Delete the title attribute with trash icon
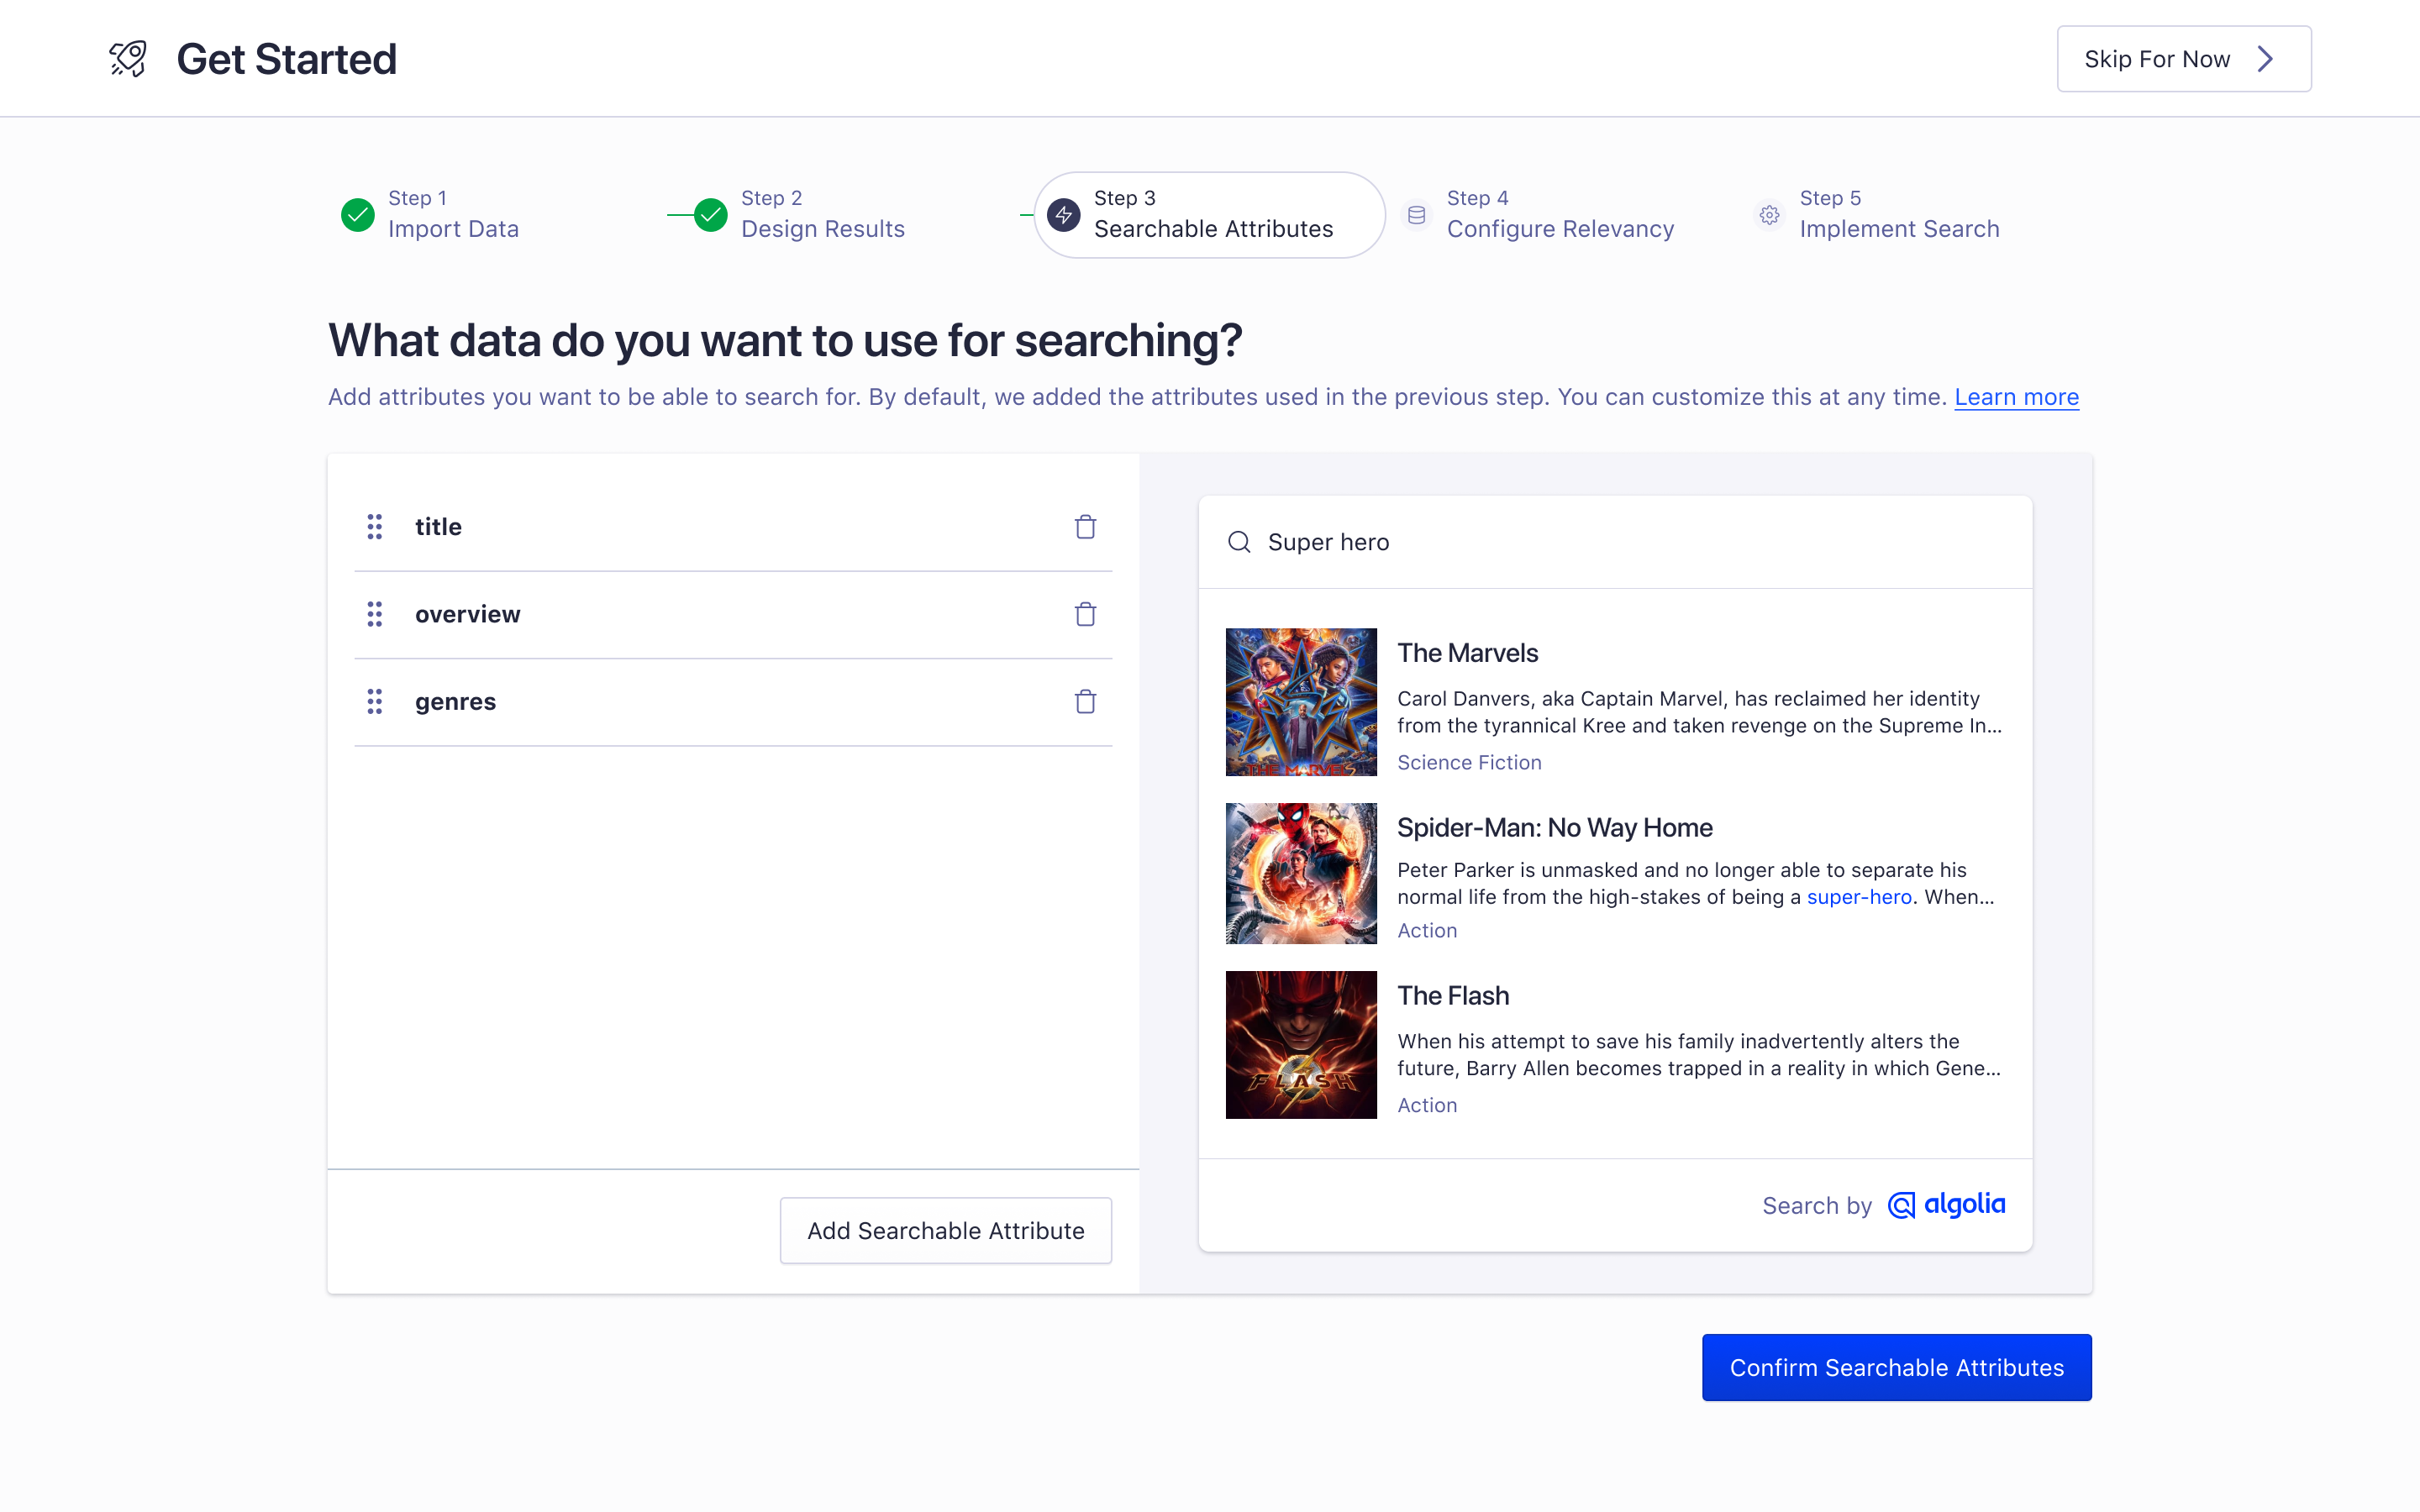Screen dimensions: 2420x1512 tap(1085, 527)
